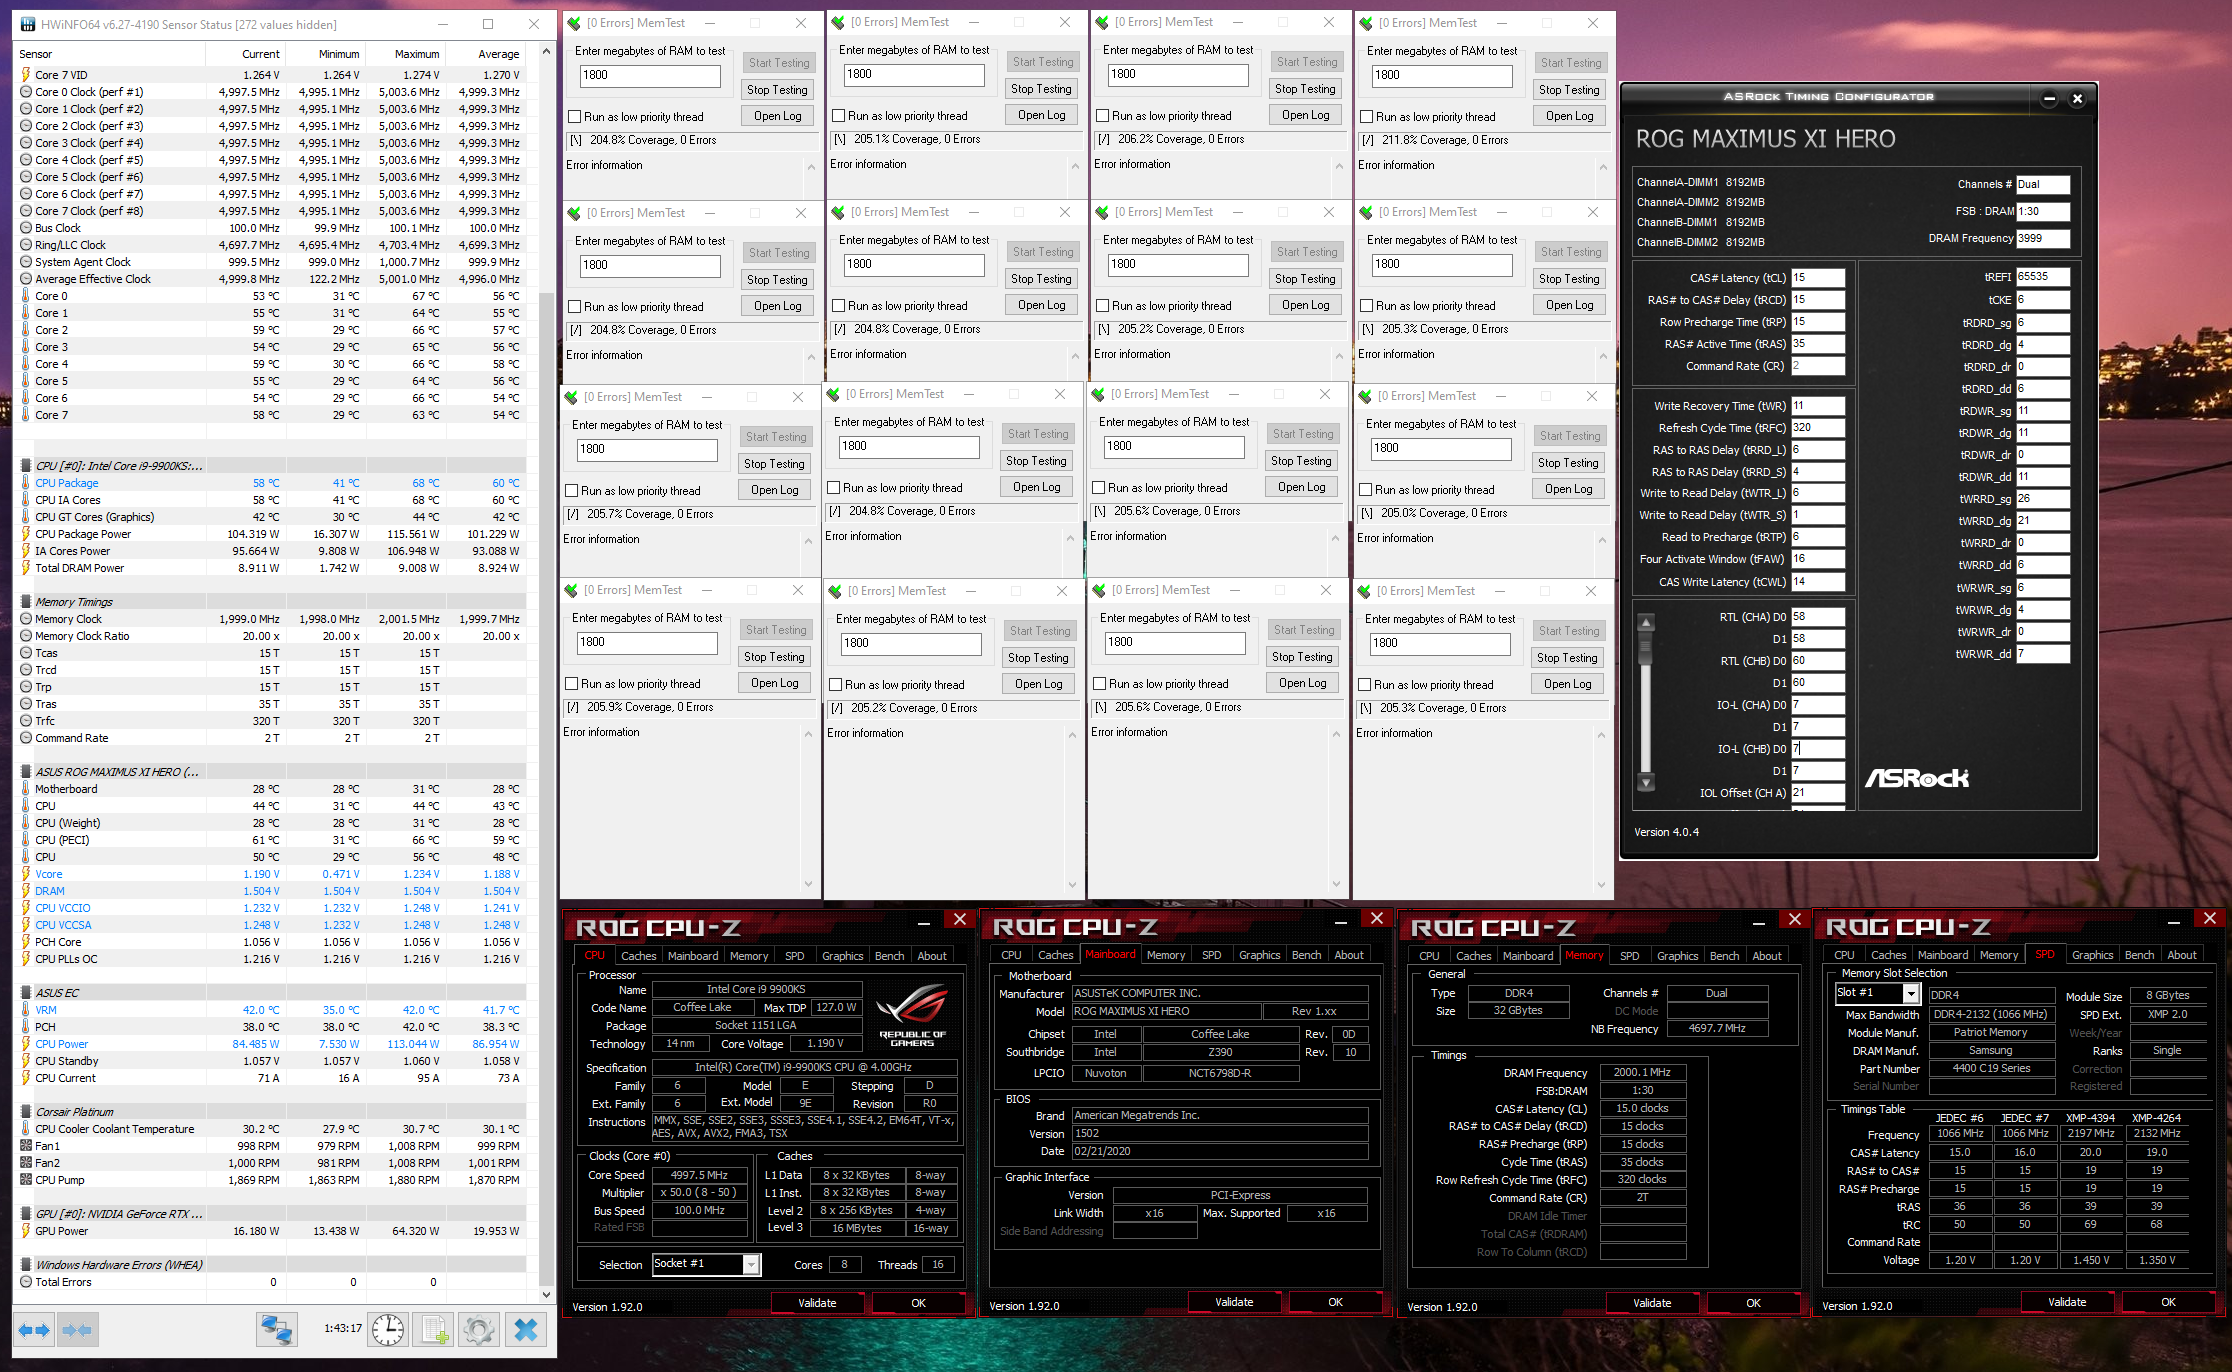Viewport: 2232px width, 1372px height.
Task: Open About tab in CPU-Z CPU window
Action: point(932,956)
